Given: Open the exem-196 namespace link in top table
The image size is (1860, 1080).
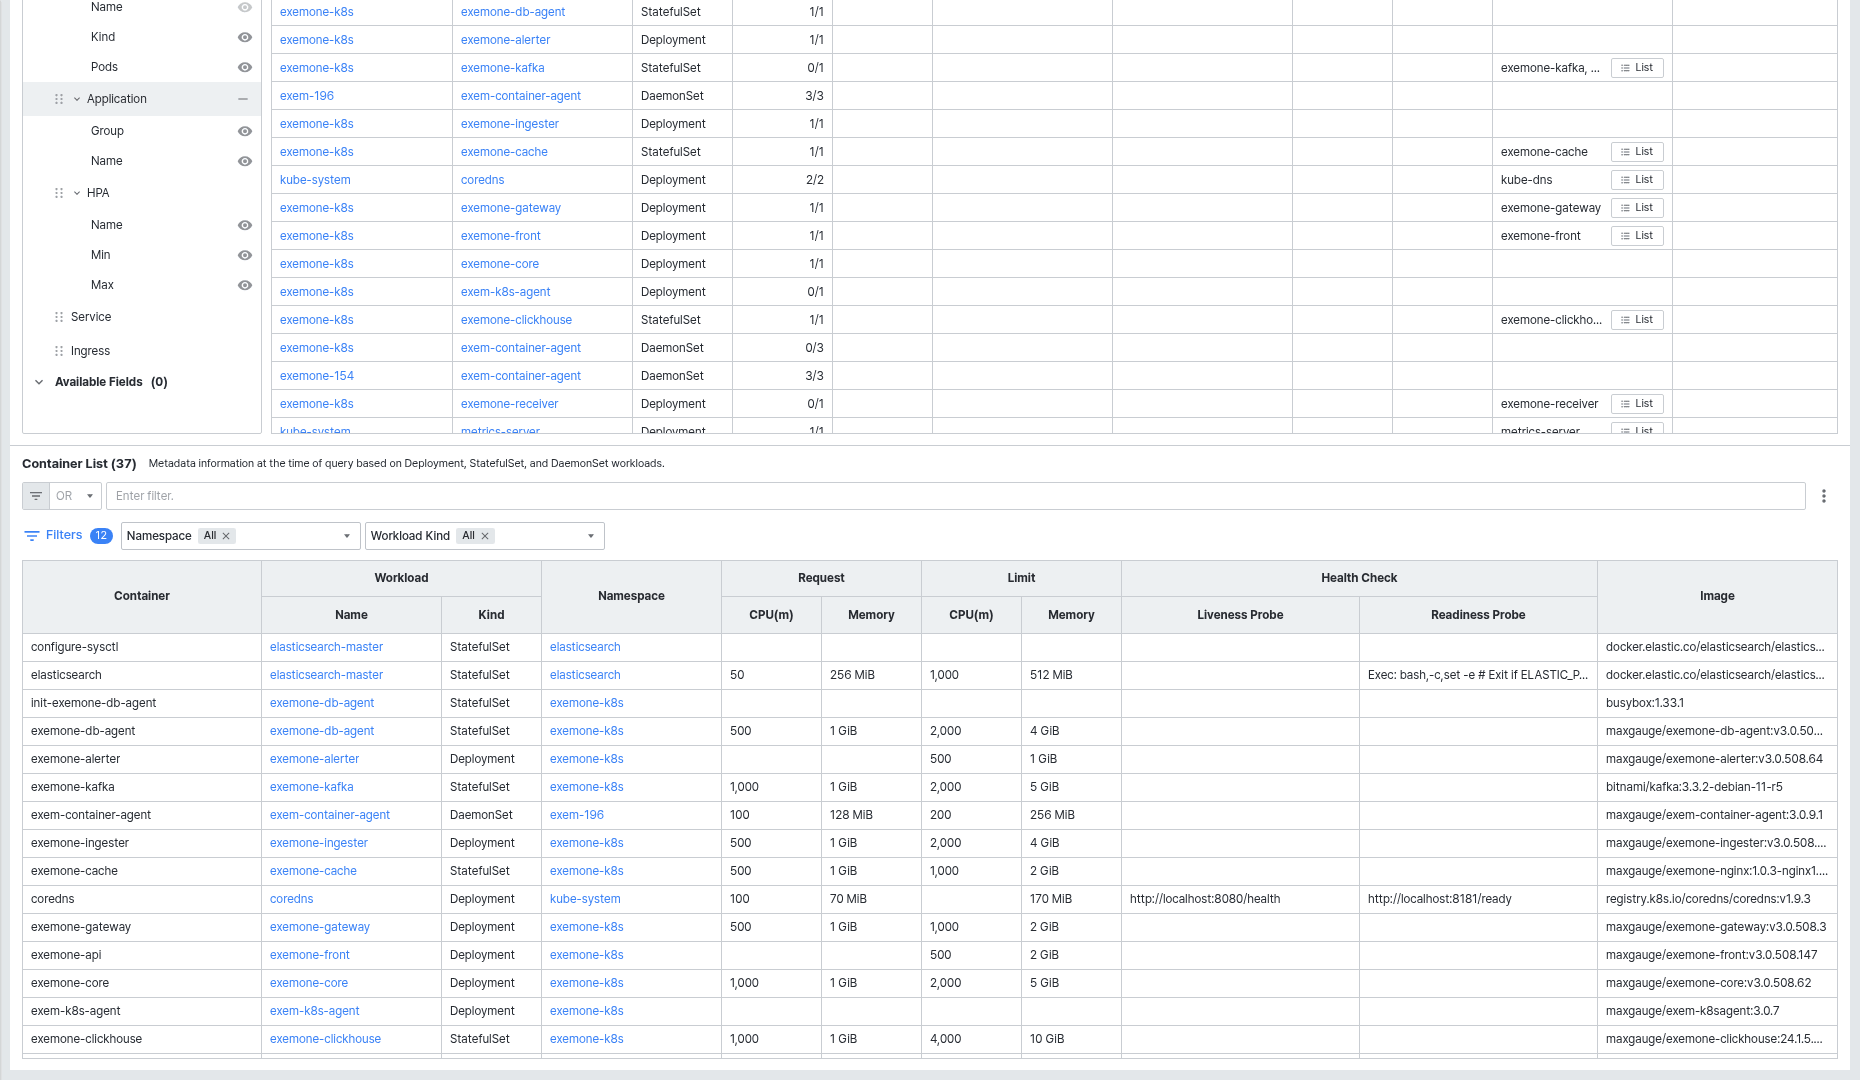Looking at the screenshot, I should coord(307,96).
